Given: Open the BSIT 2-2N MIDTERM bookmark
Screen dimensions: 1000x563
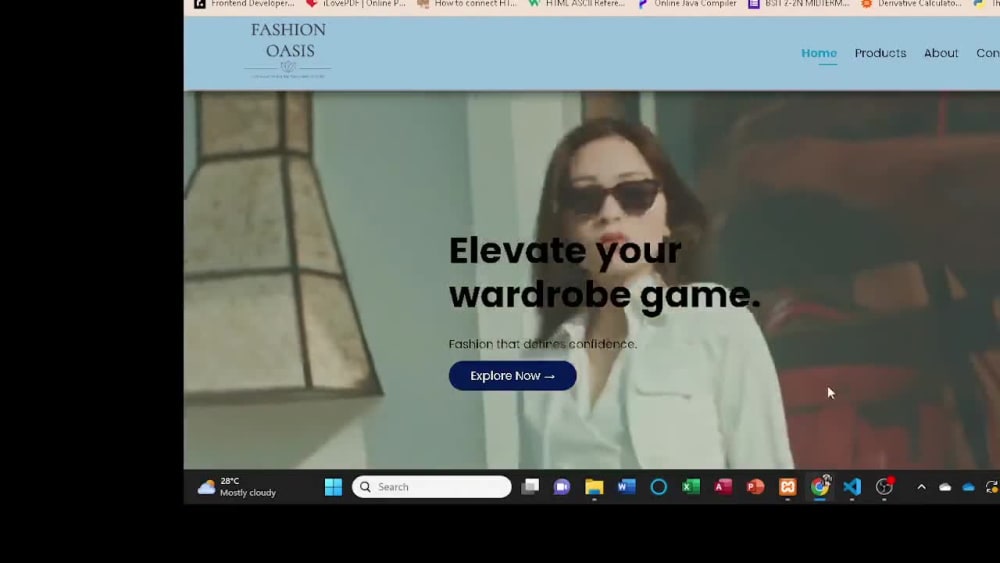Looking at the screenshot, I should (x=799, y=4).
